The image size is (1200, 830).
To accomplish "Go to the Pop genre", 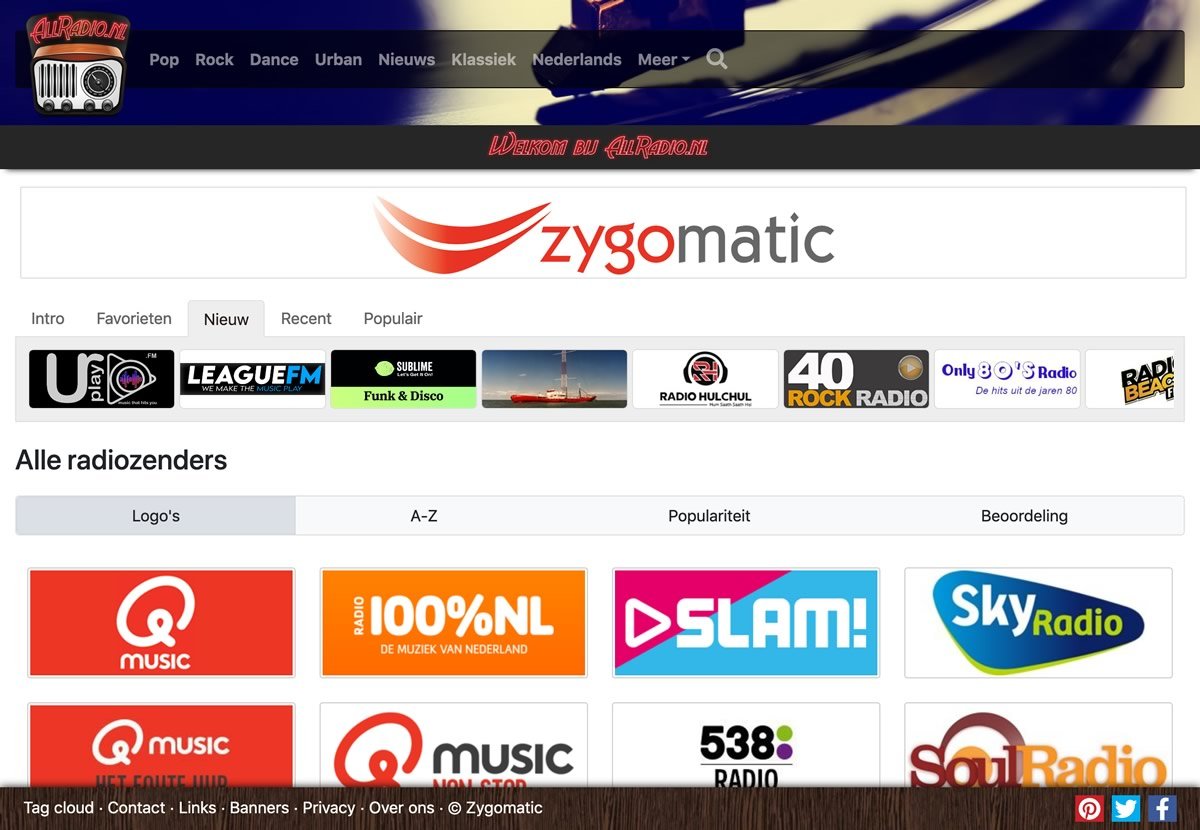I will click(x=164, y=60).
